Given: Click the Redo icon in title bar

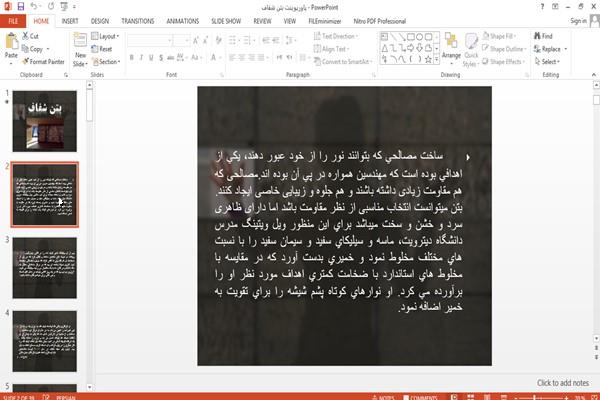Looking at the screenshot, I should pyautogui.click(x=51, y=7).
